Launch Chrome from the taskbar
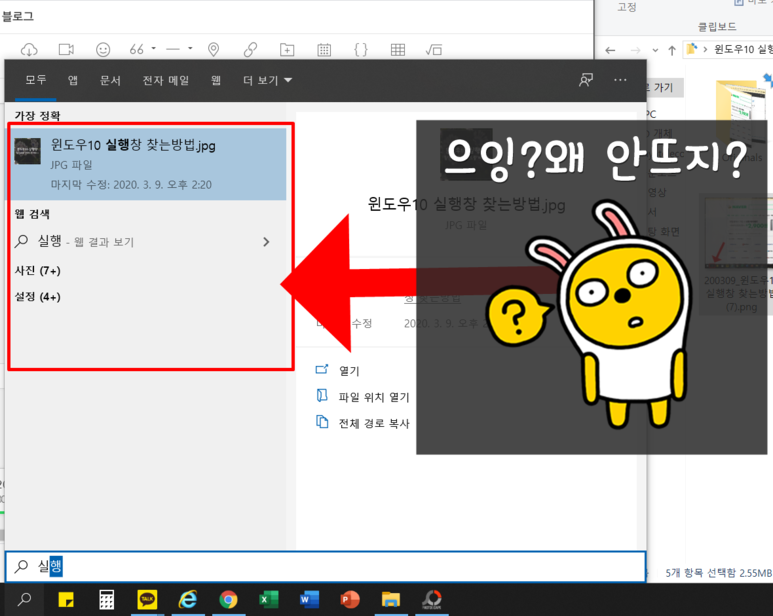The width and height of the screenshot is (773, 616). pyautogui.click(x=228, y=600)
